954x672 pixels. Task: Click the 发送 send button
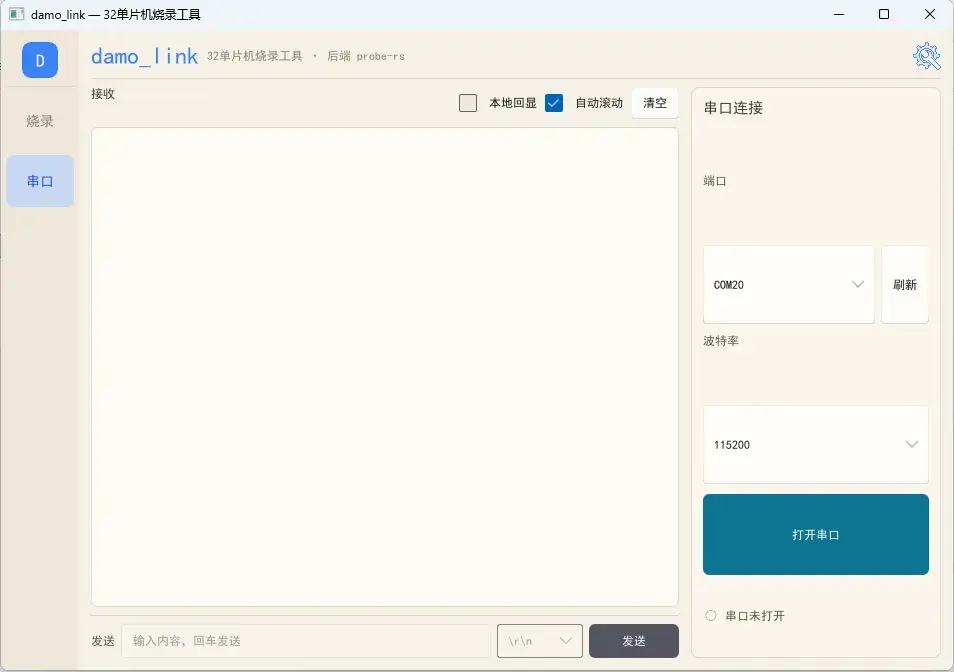pyautogui.click(x=633, y=641)
